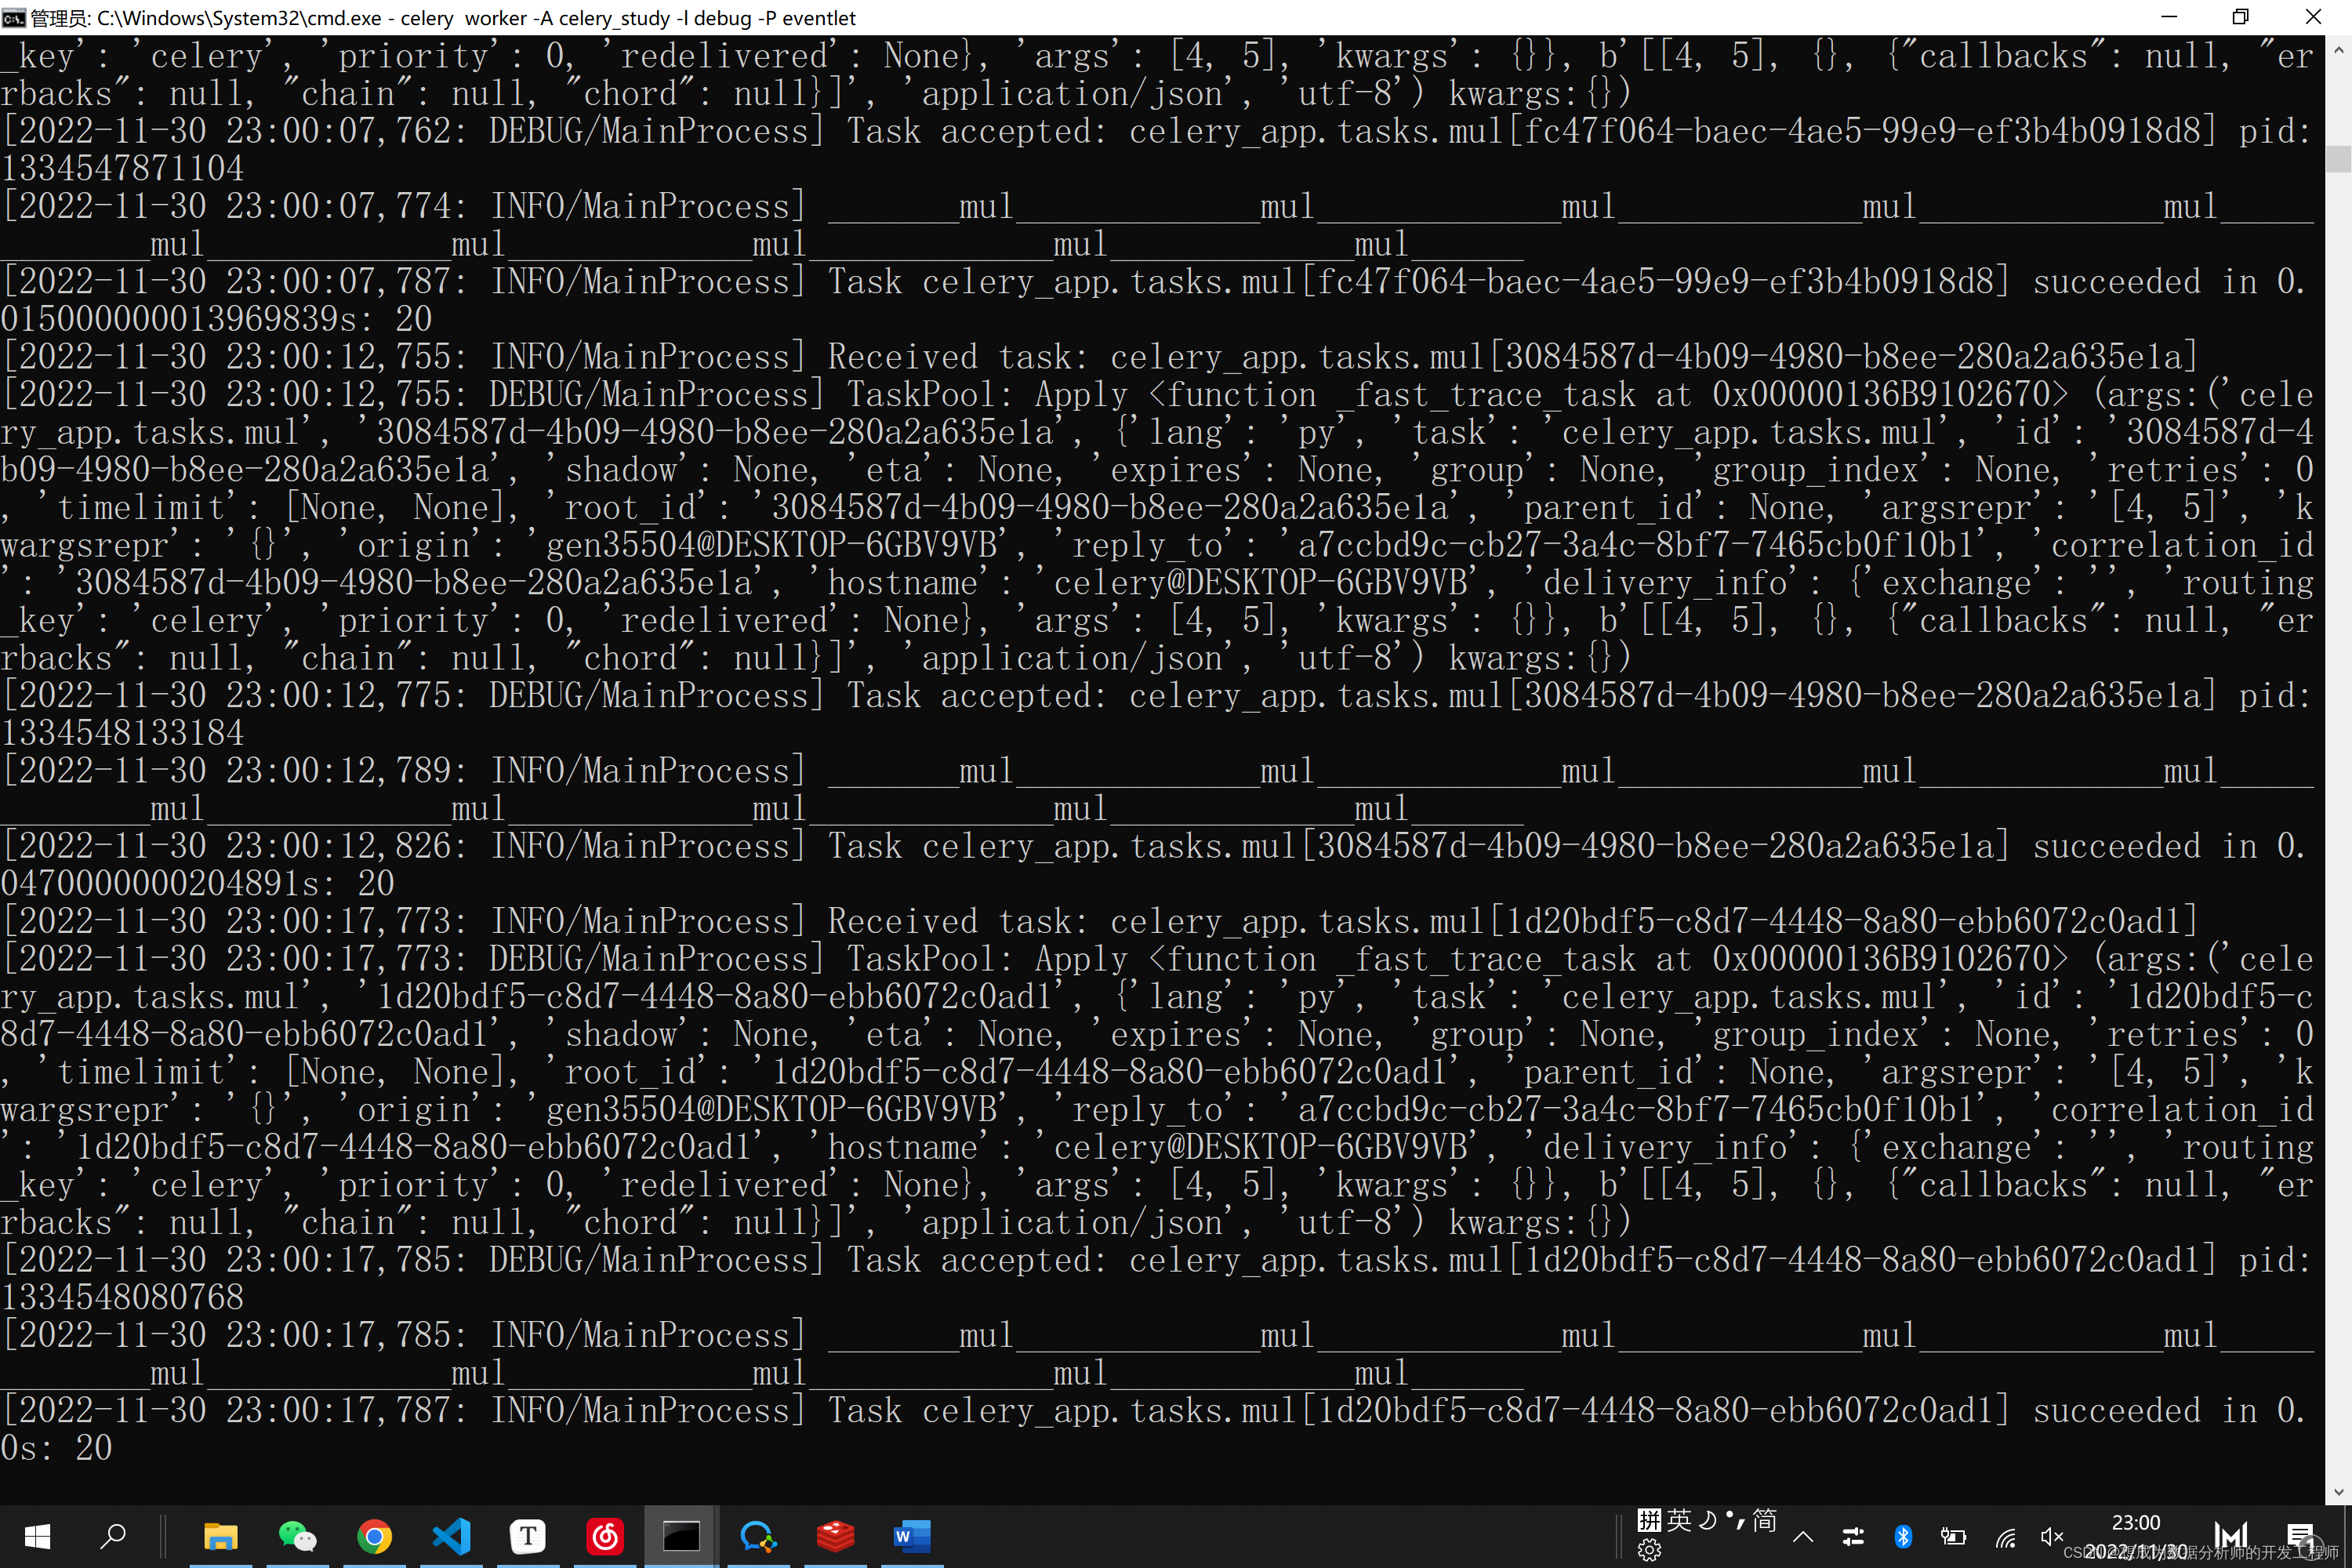The image size is (2352, 1568).
Task: Click the console scrollbar up arrow
Action: point(2338,49)
